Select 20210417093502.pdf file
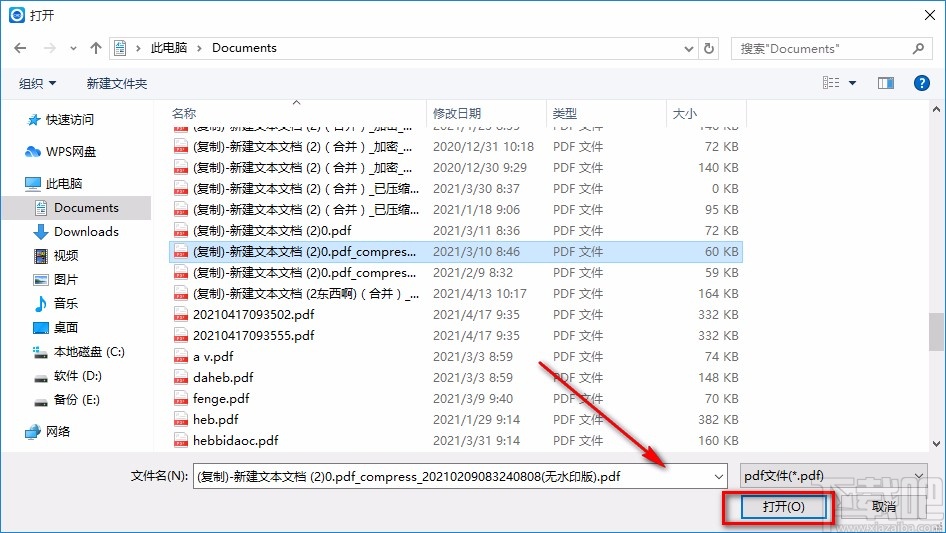 pos(456,314)
